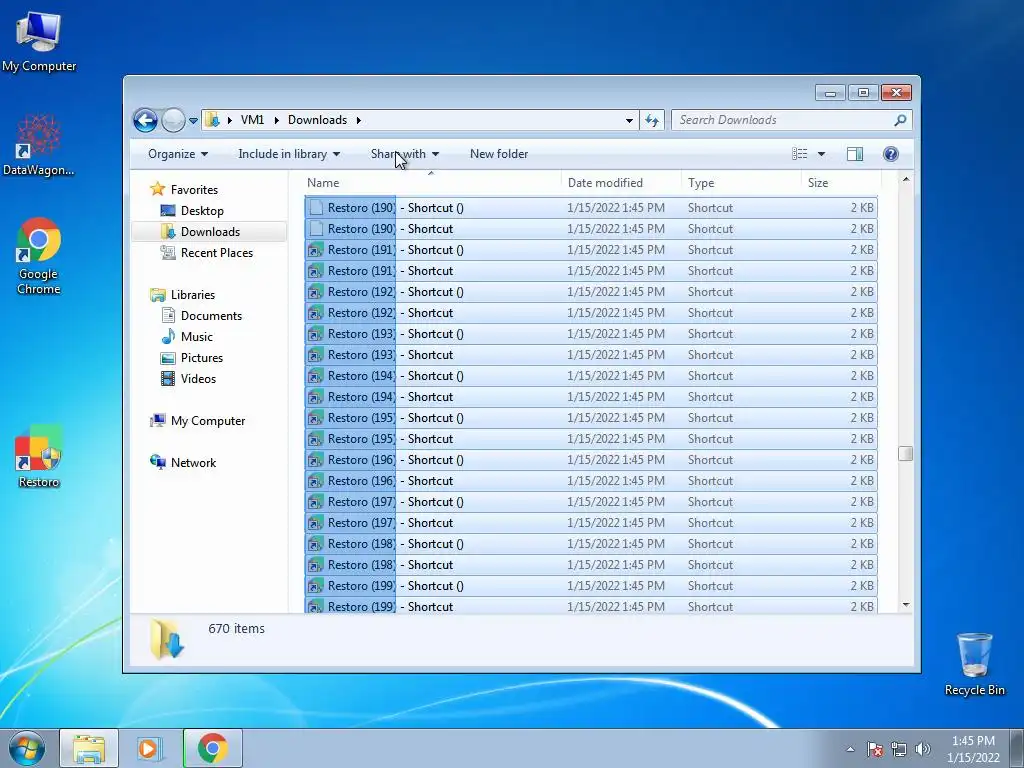Open Include in library dropdown

pyautogui.click(x=289, y=154)
